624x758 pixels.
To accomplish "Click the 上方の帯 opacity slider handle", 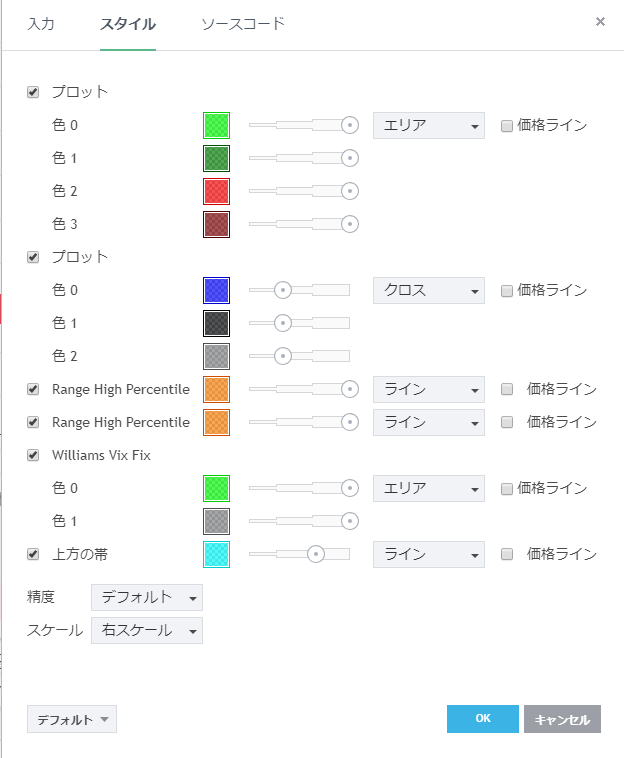I will click(x=316, y=554).
